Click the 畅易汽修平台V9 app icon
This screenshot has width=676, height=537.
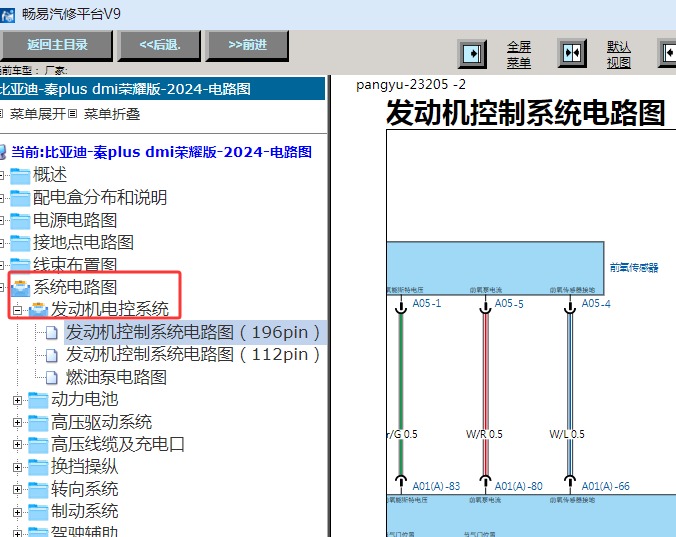pyautogui.click(x=7, y=15)
